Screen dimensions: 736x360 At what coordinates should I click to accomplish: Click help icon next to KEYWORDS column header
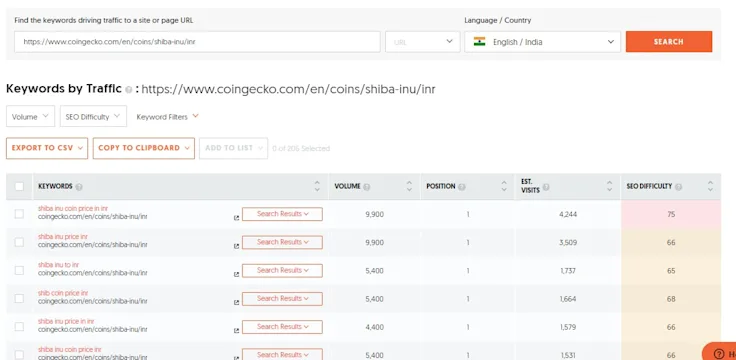click(x=79, y=187)
